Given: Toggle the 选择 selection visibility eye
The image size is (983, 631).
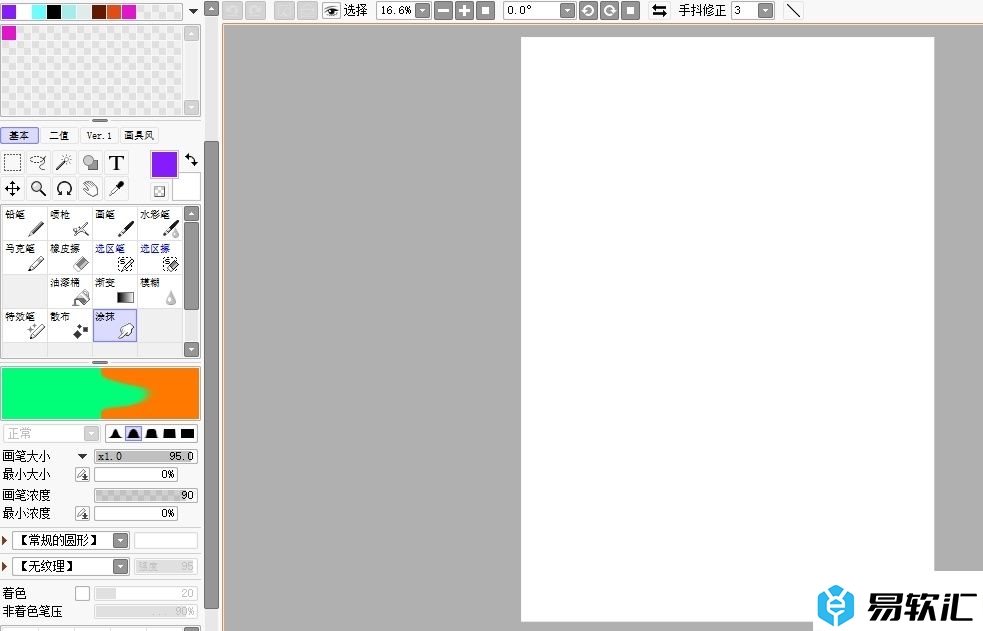Looking at the screenshot, I should point(331,11).
